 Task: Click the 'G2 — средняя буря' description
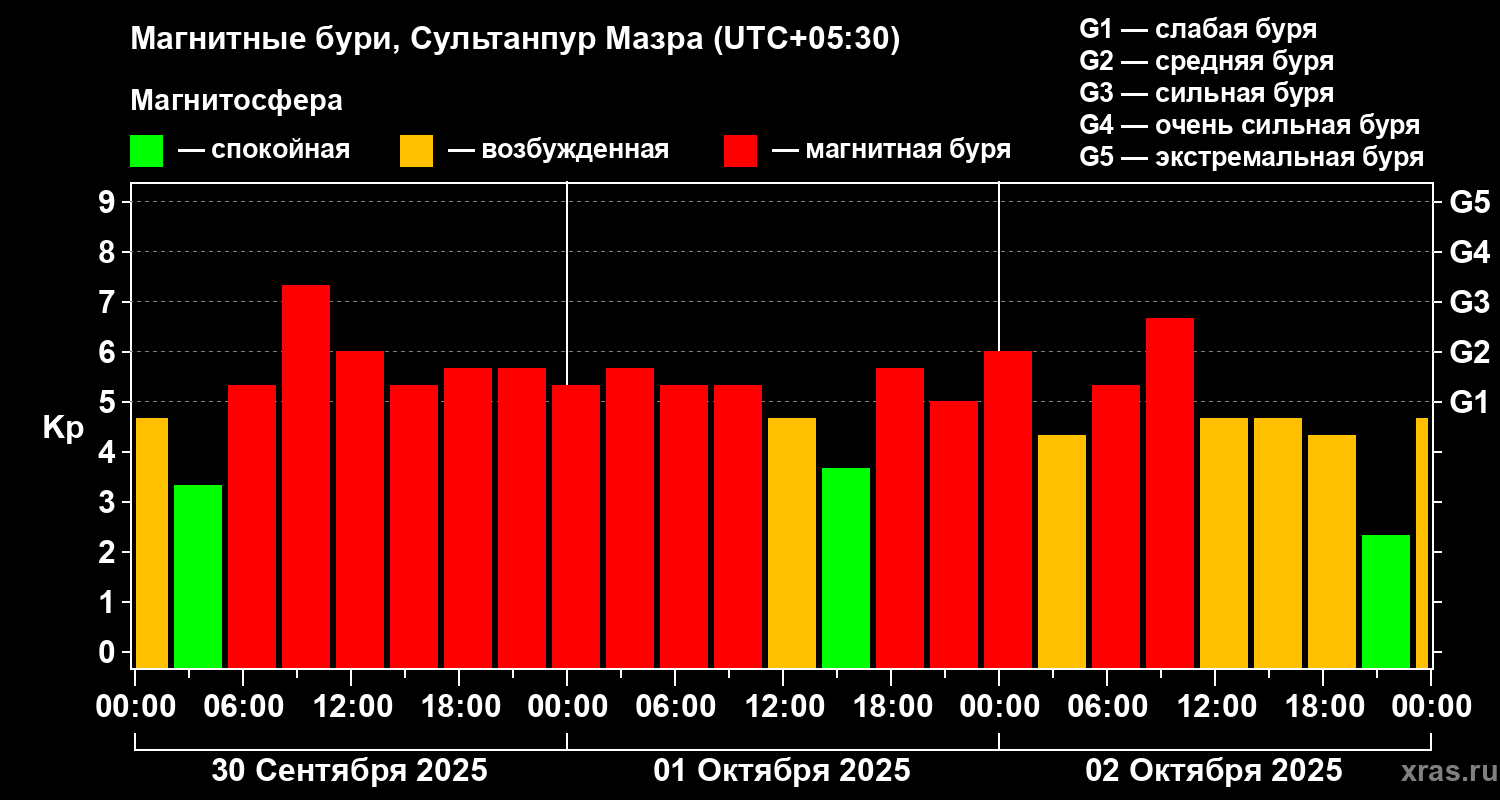tap(1207, 61)
